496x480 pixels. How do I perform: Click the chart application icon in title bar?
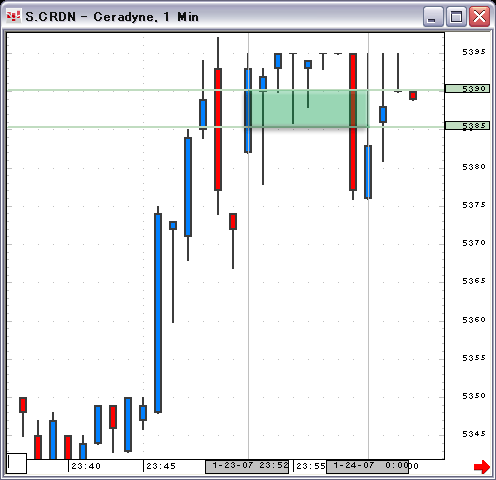[x=13, y=16]
